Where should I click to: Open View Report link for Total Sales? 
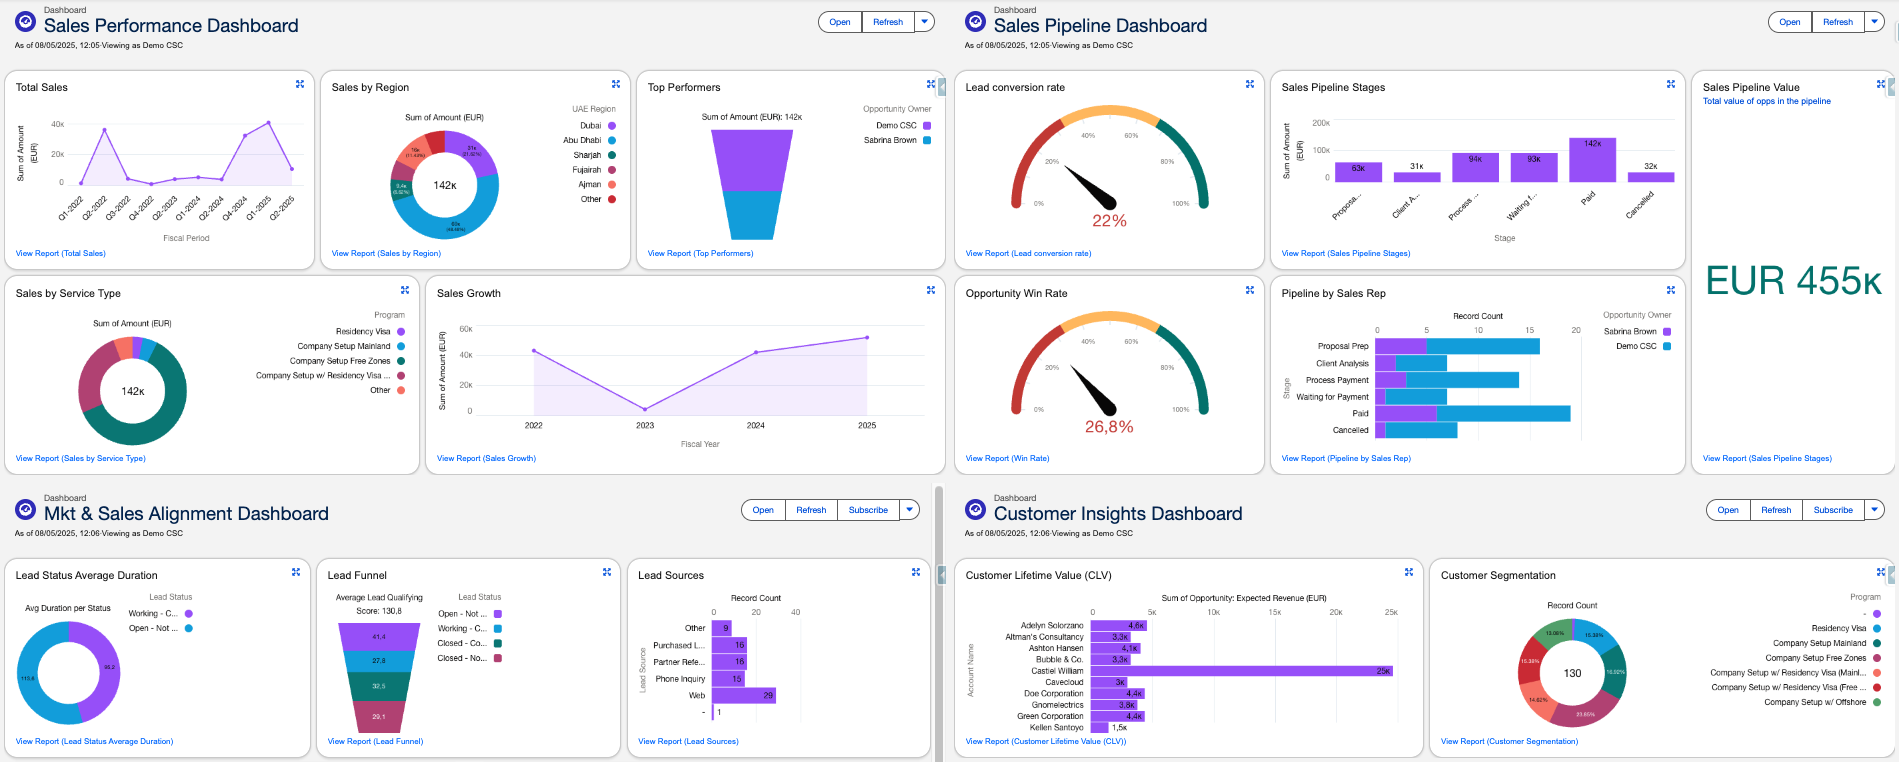click(x=61, y=254)
